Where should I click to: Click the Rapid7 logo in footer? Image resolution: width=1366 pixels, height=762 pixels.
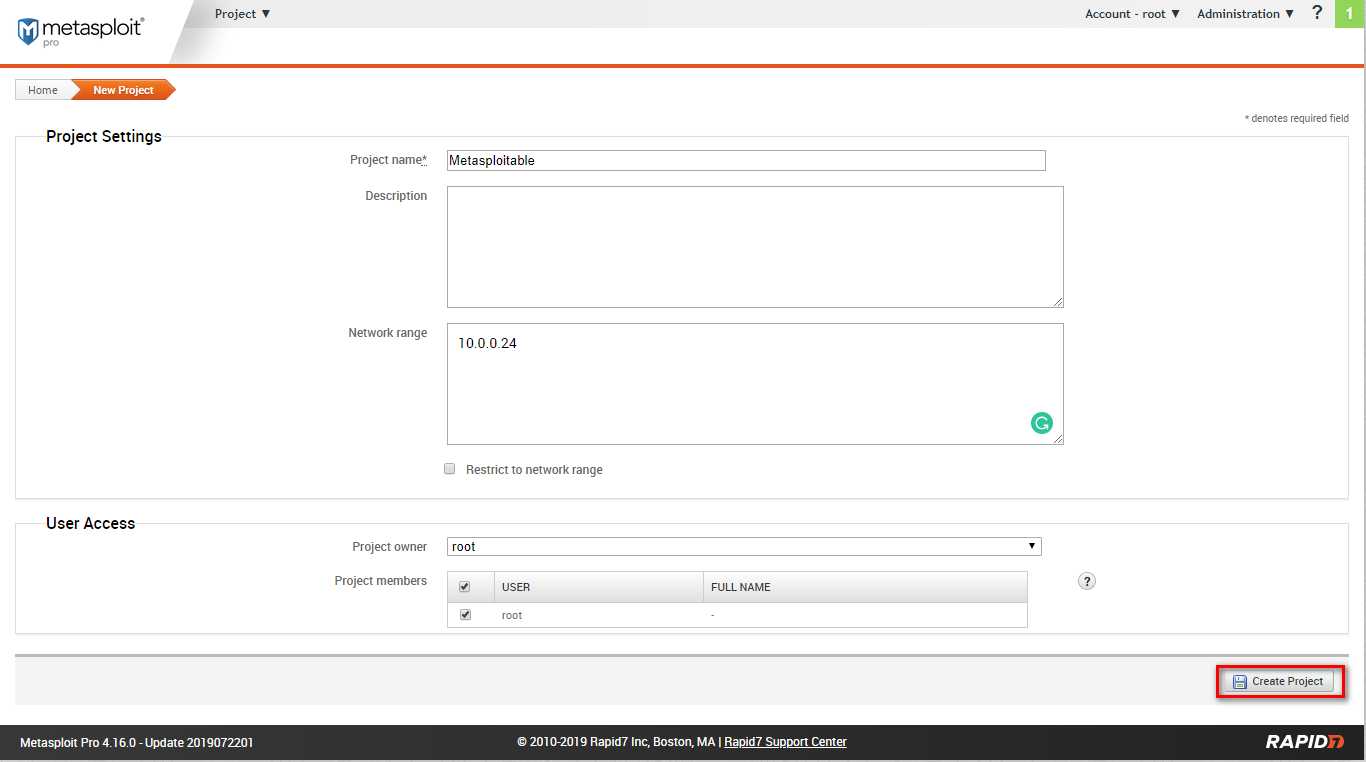tap(1305, 742)
